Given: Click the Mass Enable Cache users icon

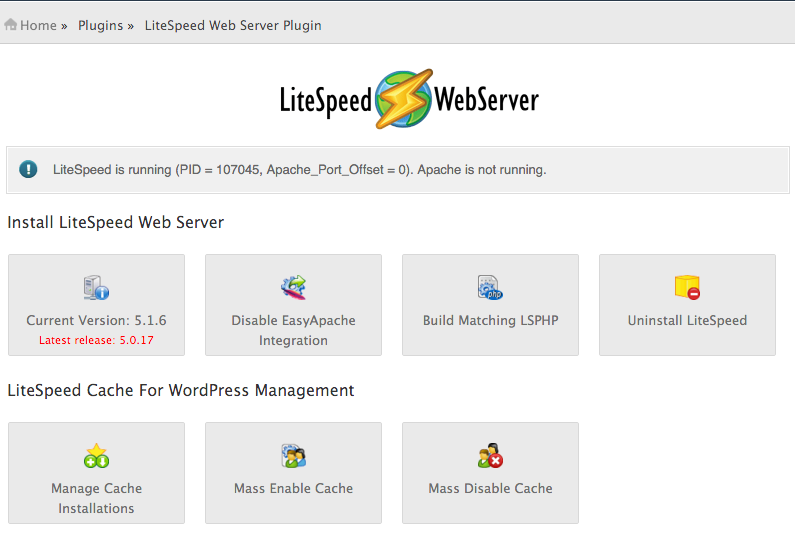Looking at the screenshot, I should pos(294,455).
